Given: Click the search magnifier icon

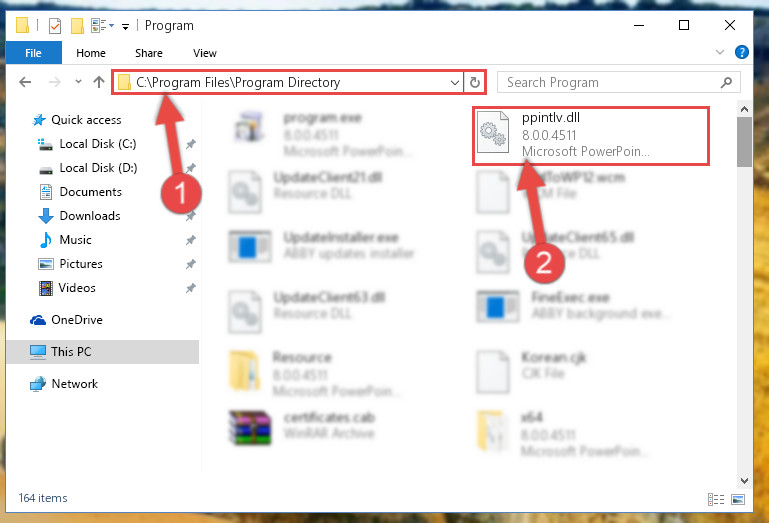Looking at the screenshot, I should click(726, 82).
